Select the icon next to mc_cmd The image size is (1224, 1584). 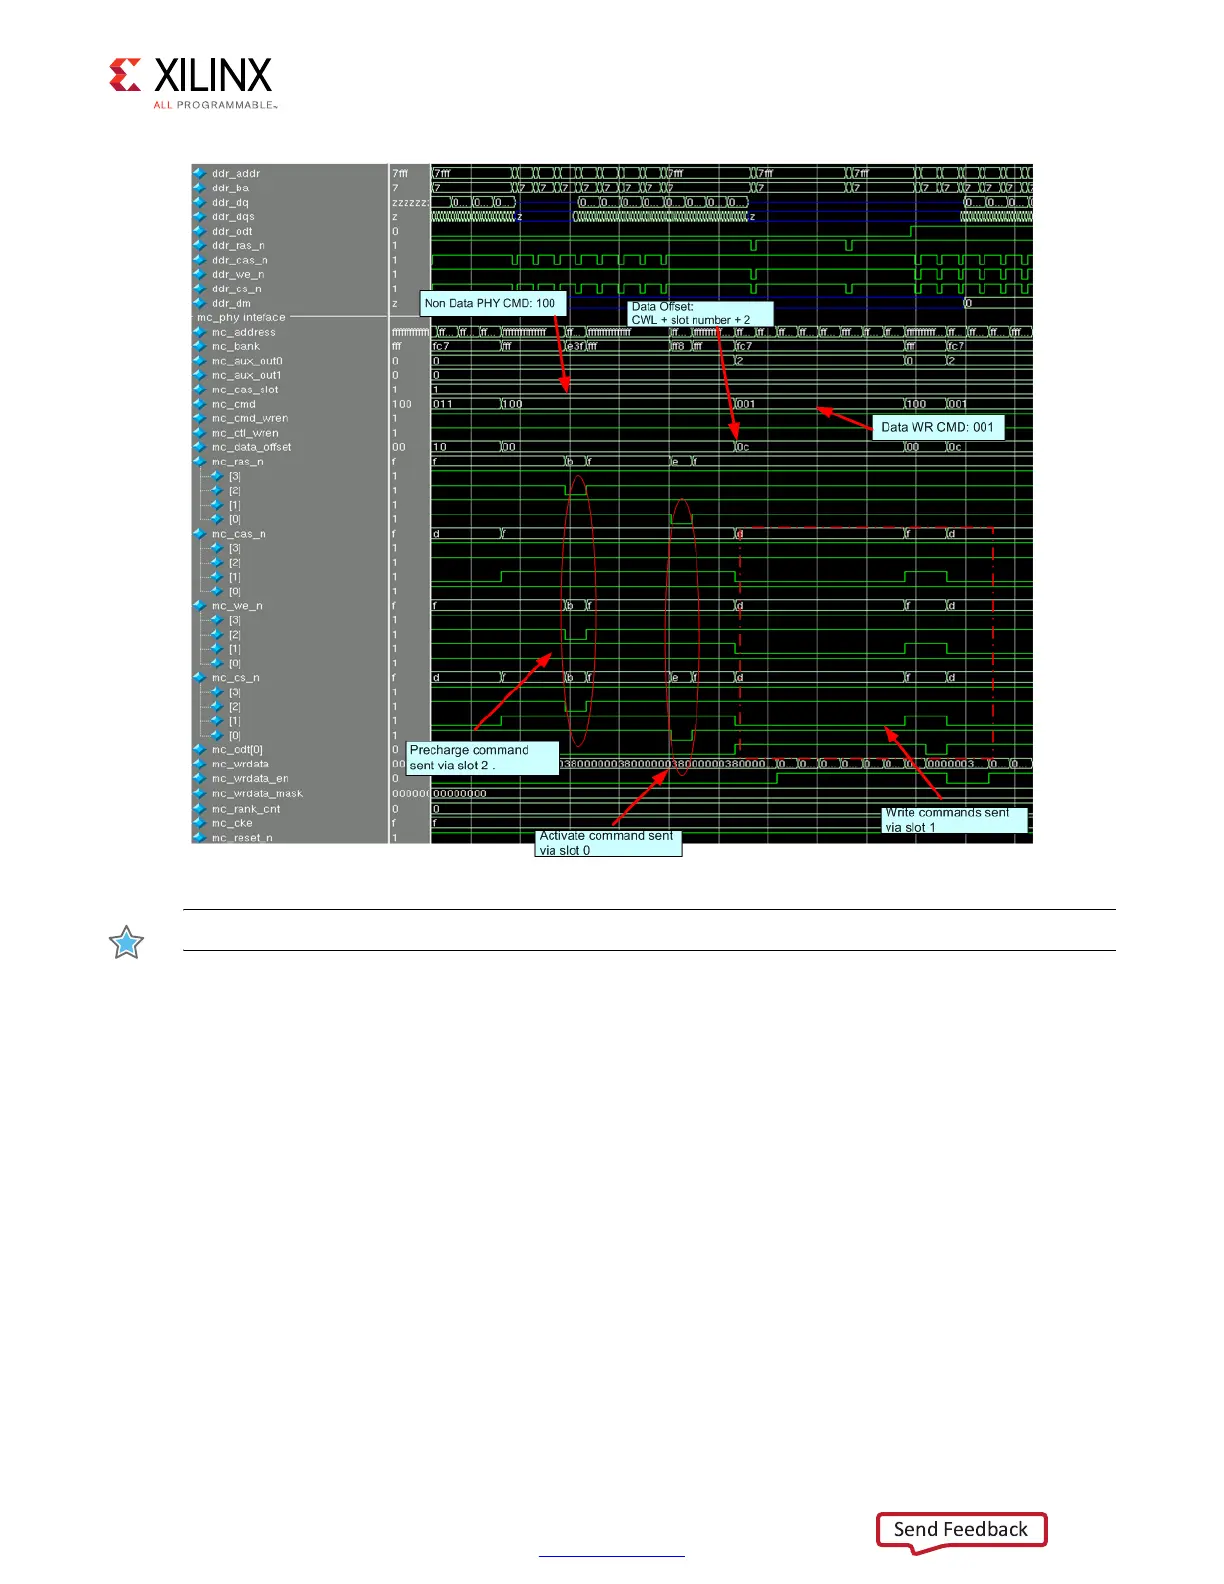pos(200,404)
